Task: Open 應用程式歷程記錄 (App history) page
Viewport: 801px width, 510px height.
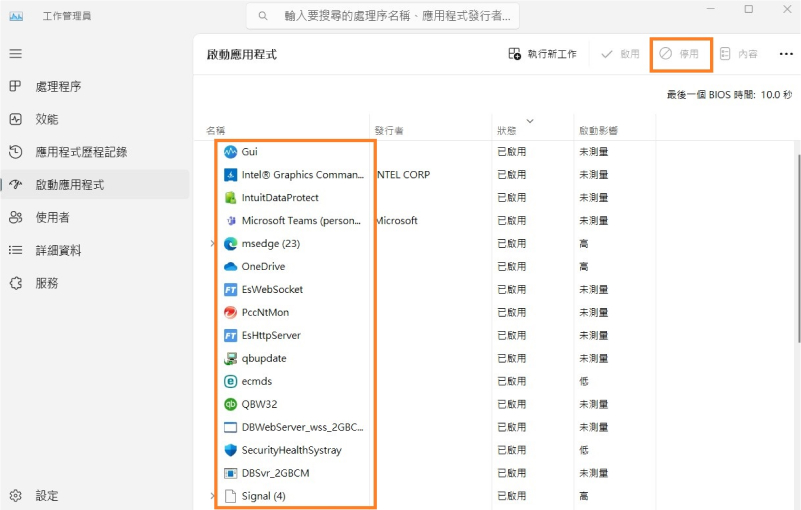Action: pos(81,152)
